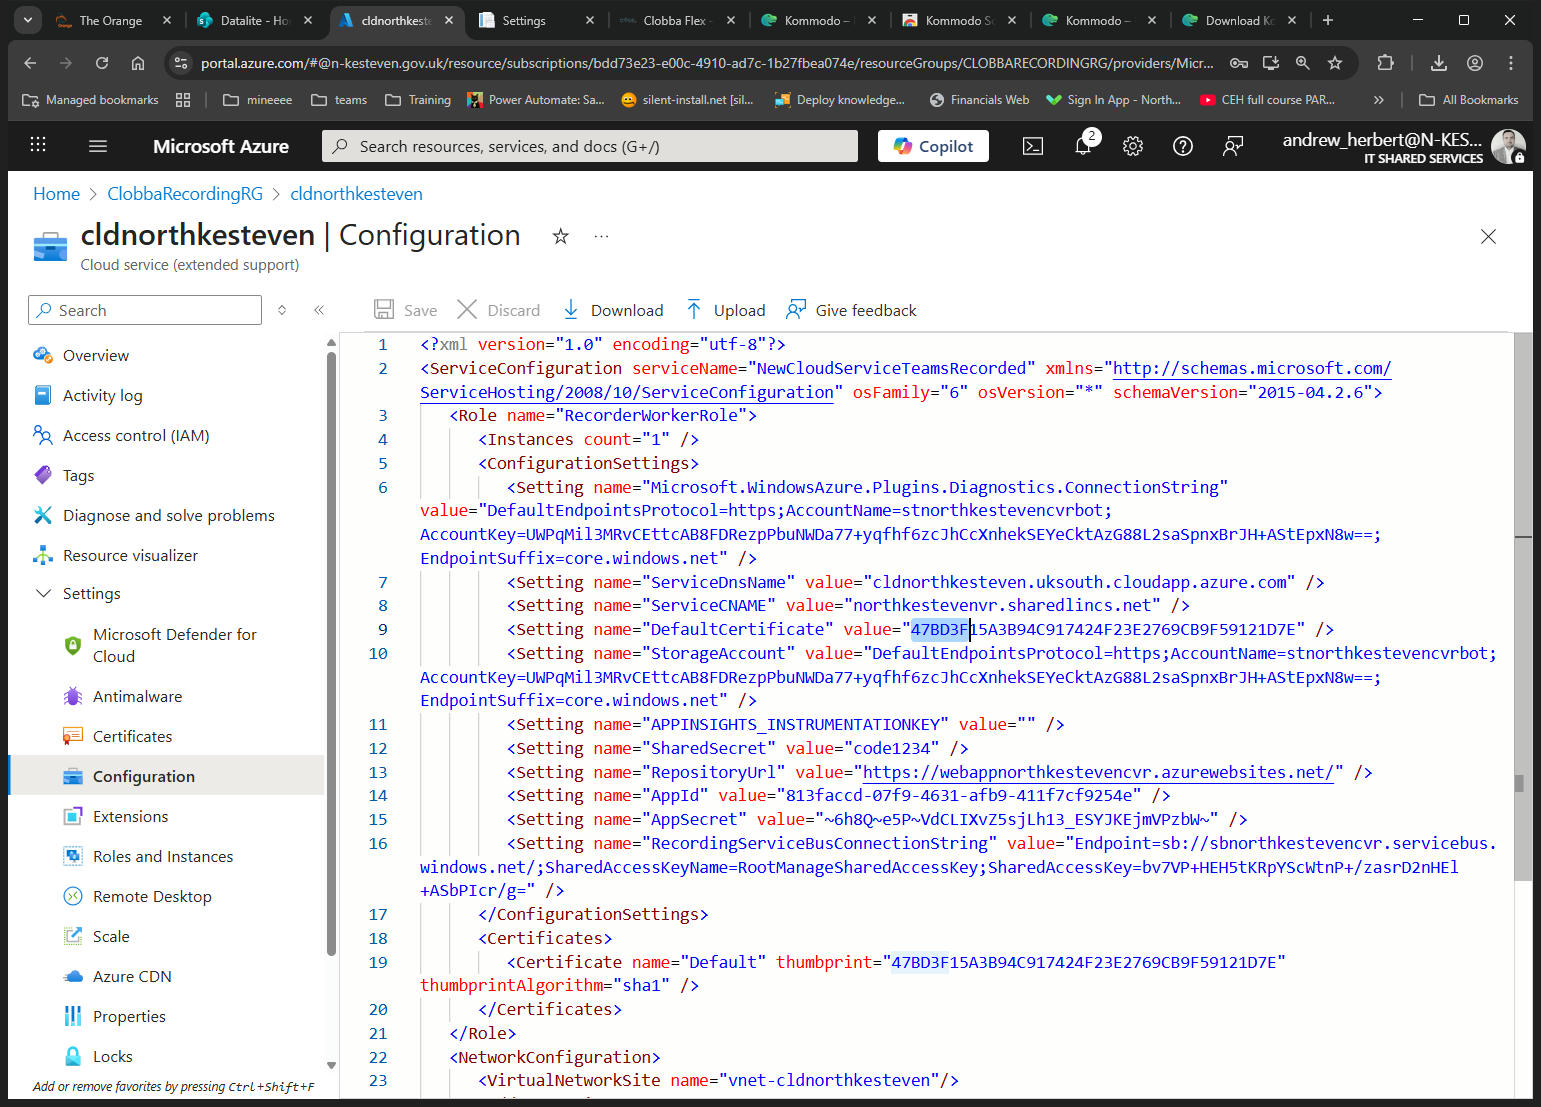
Task: Open the help question mark icon
Action: click(1183, 146)
